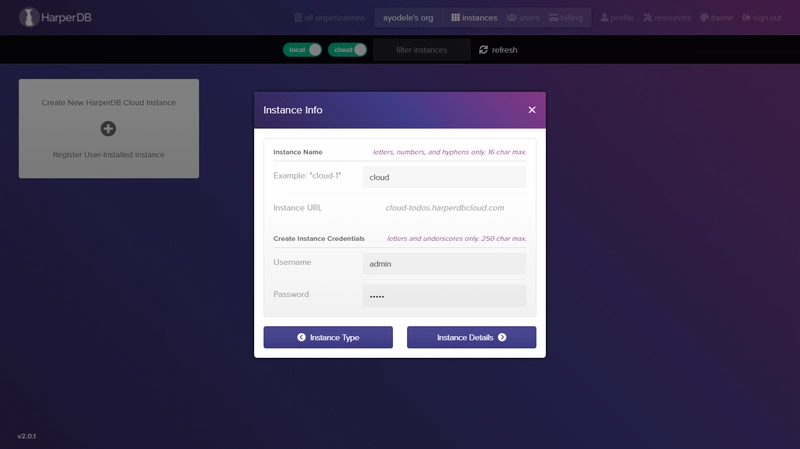Toggle local instances filter
This screenshot has width=800, height=449.
click(302, 49)
